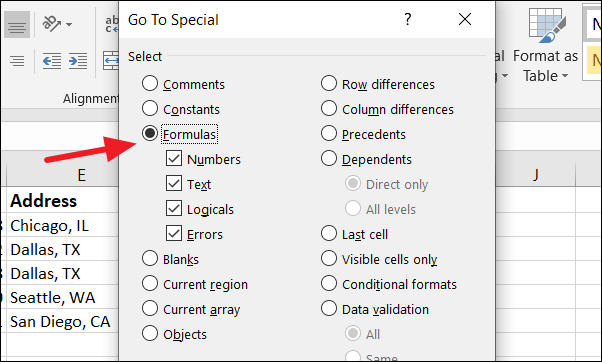The image size is (602, 362).
Task: Click the Decrease Indent icon
Action: tap(51, 61)
